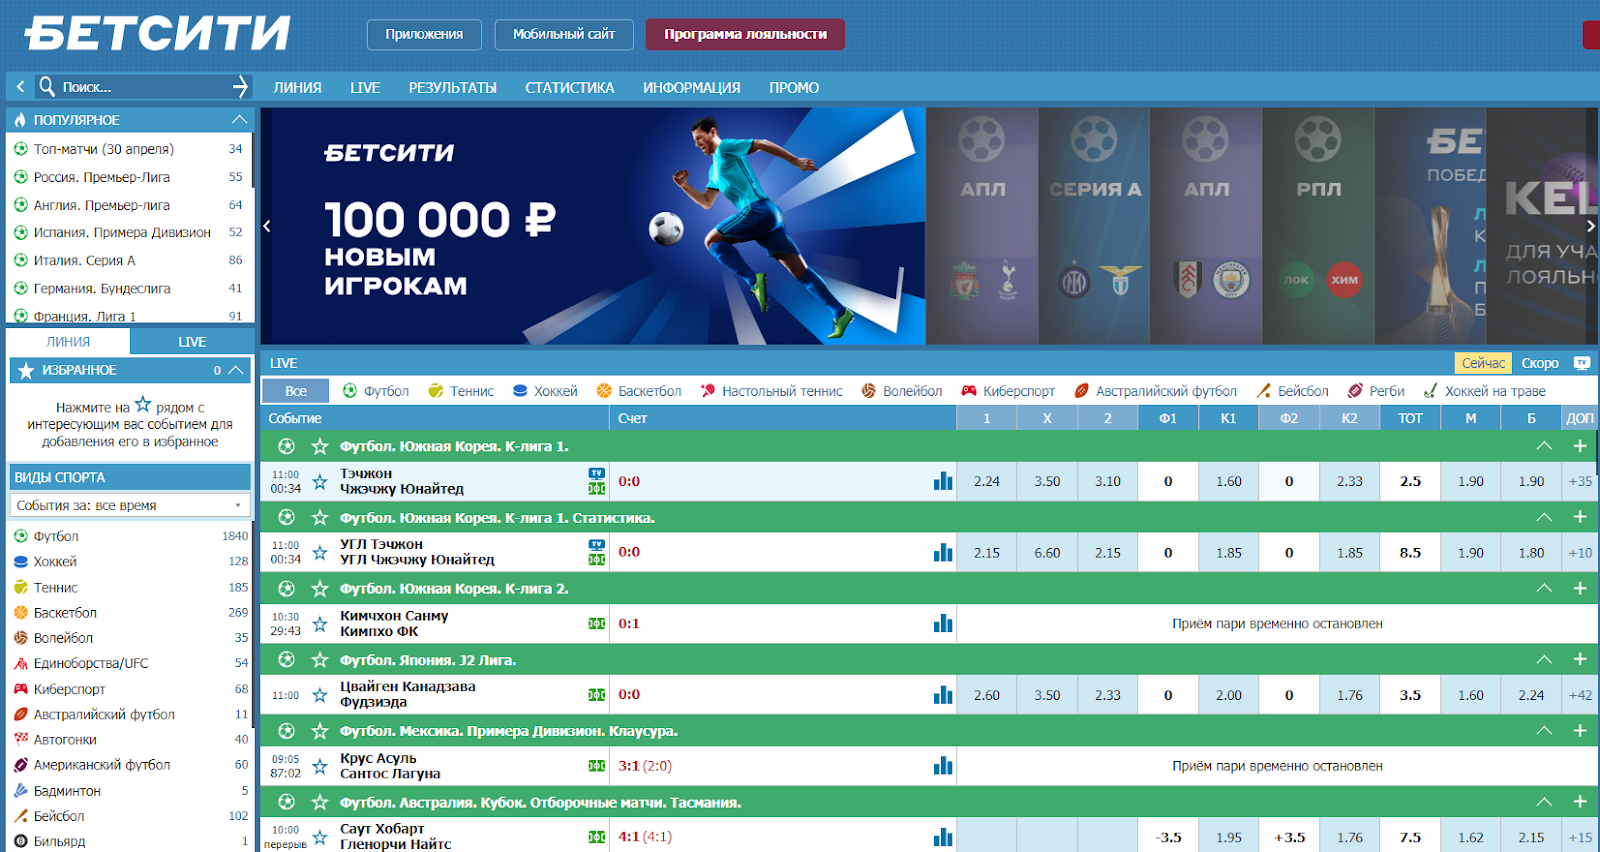
Task: Click the TV icon next to Скоро
Action: pos(1581,363)
